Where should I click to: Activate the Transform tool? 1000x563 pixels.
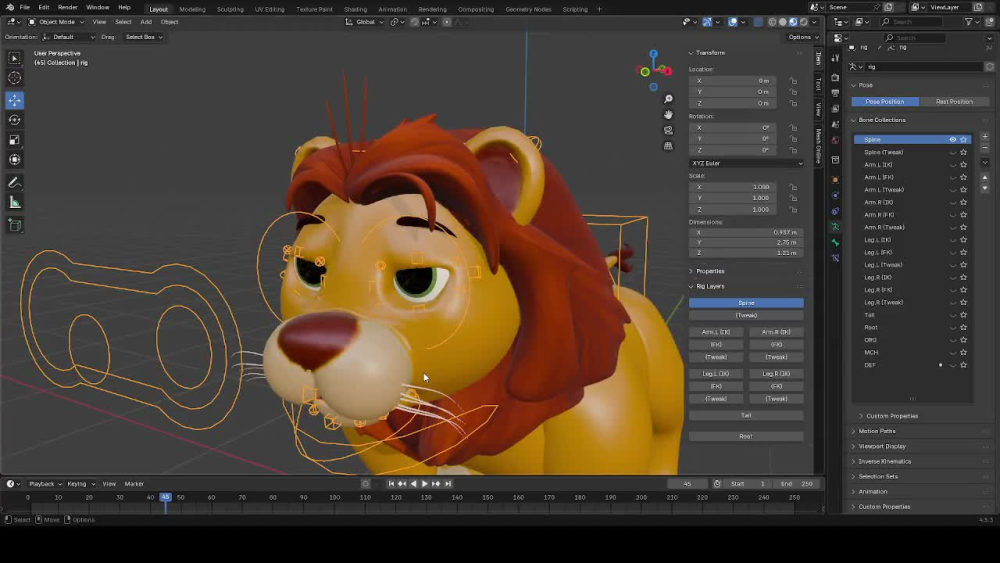(x=14, y=159)
